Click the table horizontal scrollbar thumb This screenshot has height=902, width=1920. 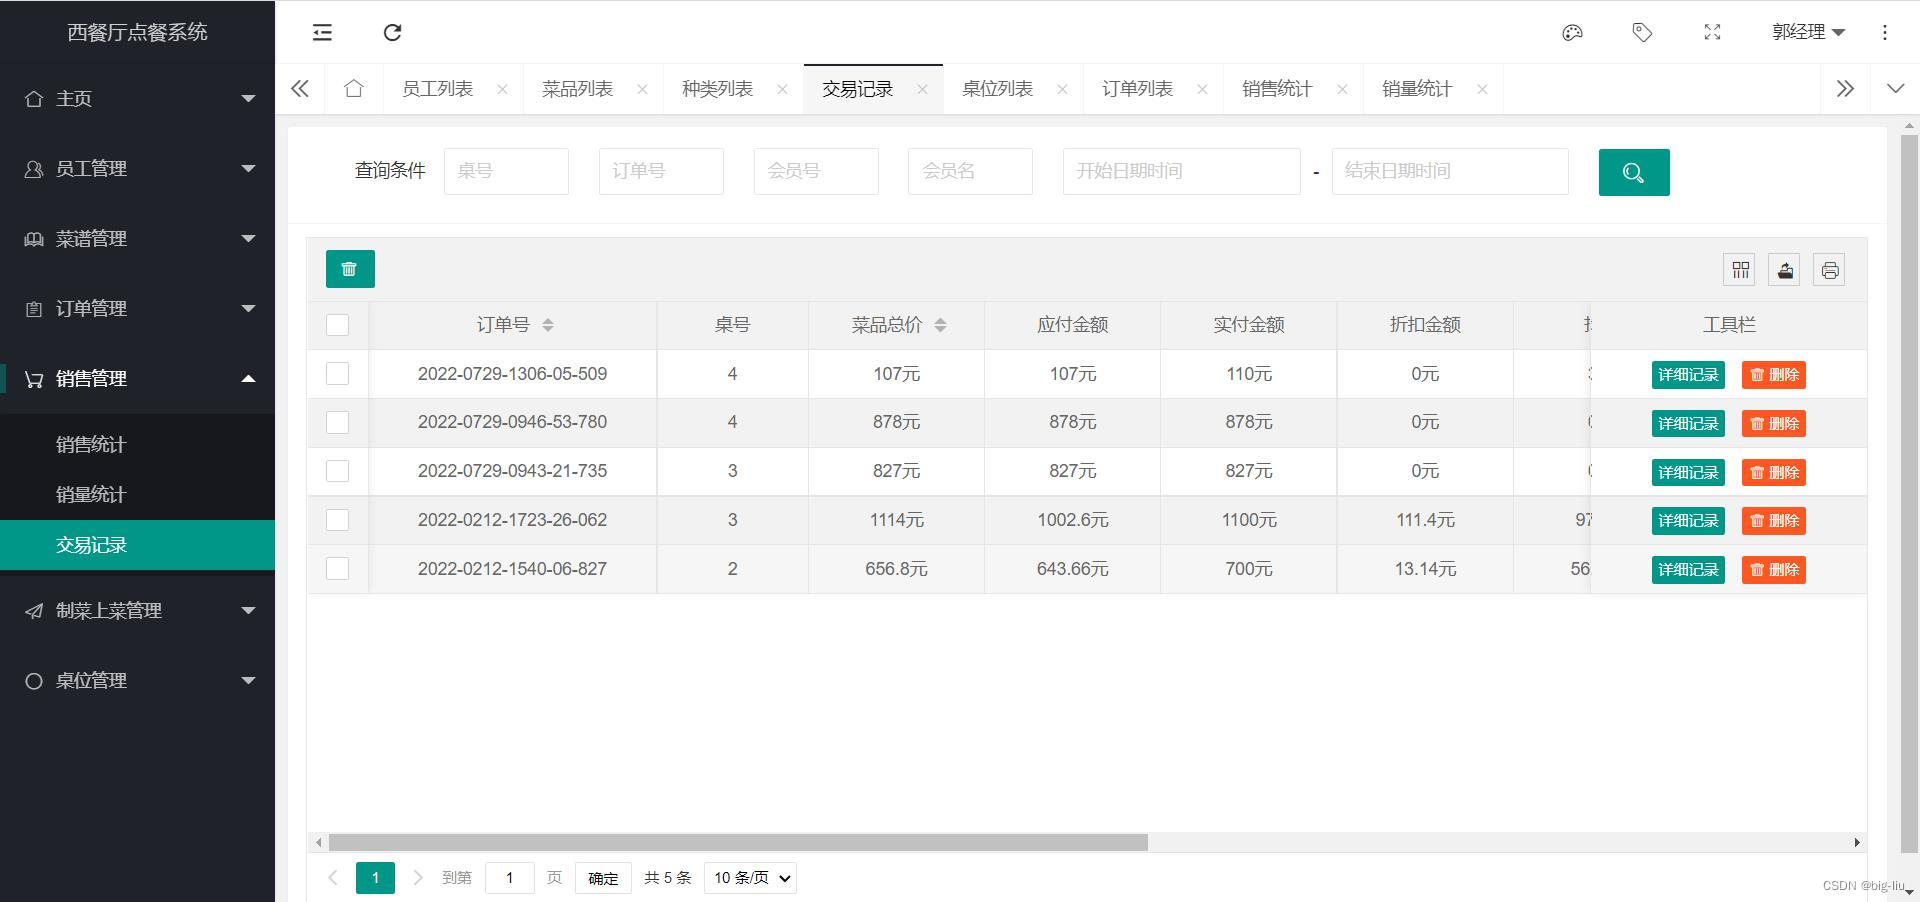(x=738, y=842)
